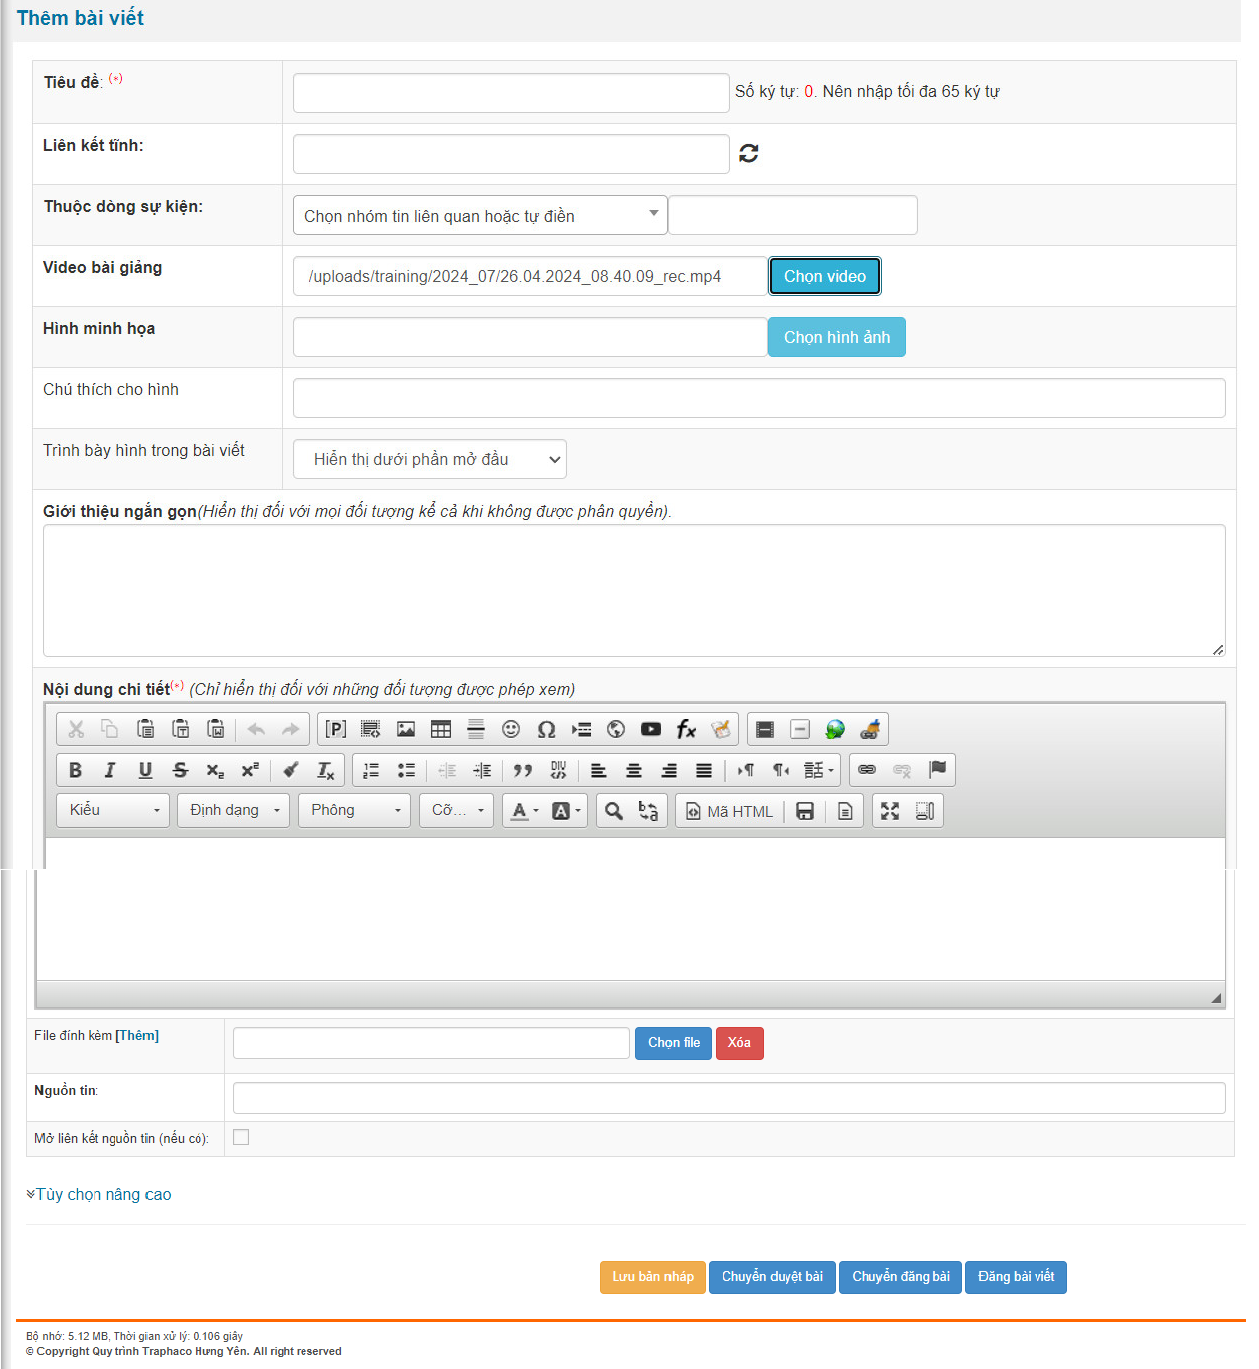The width and height of the screenshot is (1259, 1369).
Task: Maximize the editor to full screen
Action: click(890, 811)
